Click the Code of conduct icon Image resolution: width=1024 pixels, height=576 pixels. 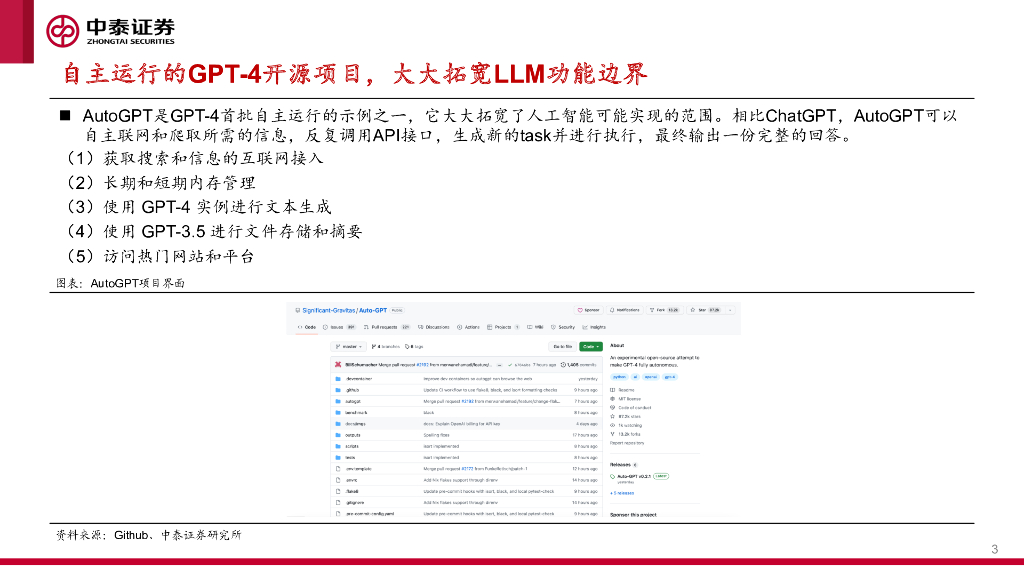pos(613,408)
